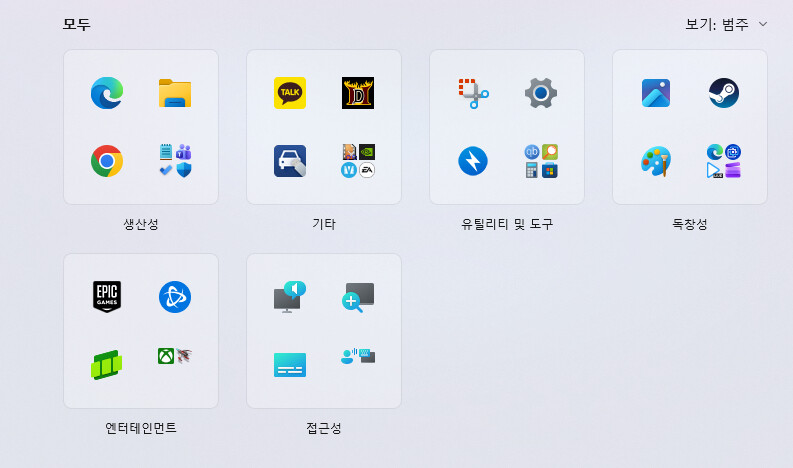Image resolution: width=793 pixels, height=468 pixels.
Task: Open Live captions teal icon
Action: (x=290, y=365)
